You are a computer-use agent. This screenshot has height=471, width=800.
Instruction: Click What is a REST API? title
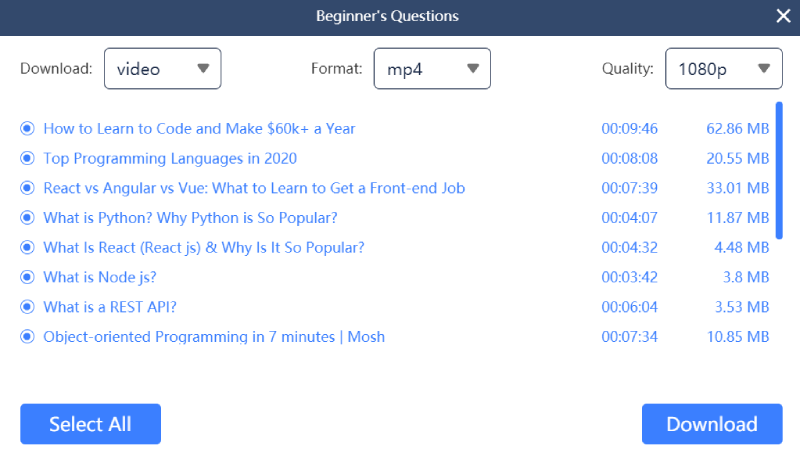pos(110,307)
